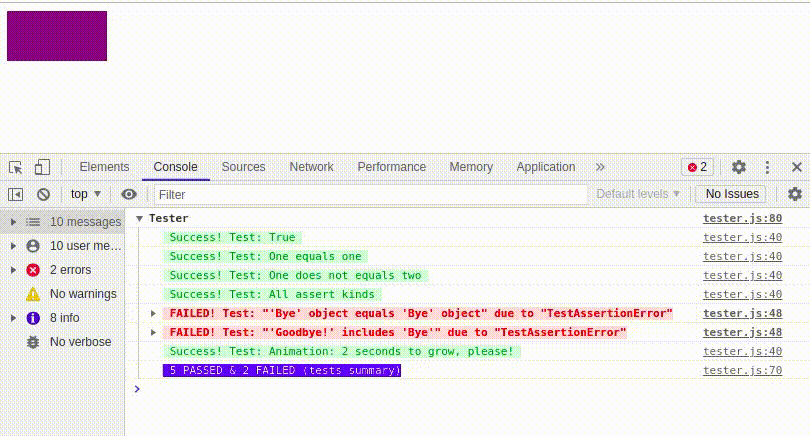This screenshot has height=436, width=810.
Task: Expand the 2 errors group
Action: 13,270
